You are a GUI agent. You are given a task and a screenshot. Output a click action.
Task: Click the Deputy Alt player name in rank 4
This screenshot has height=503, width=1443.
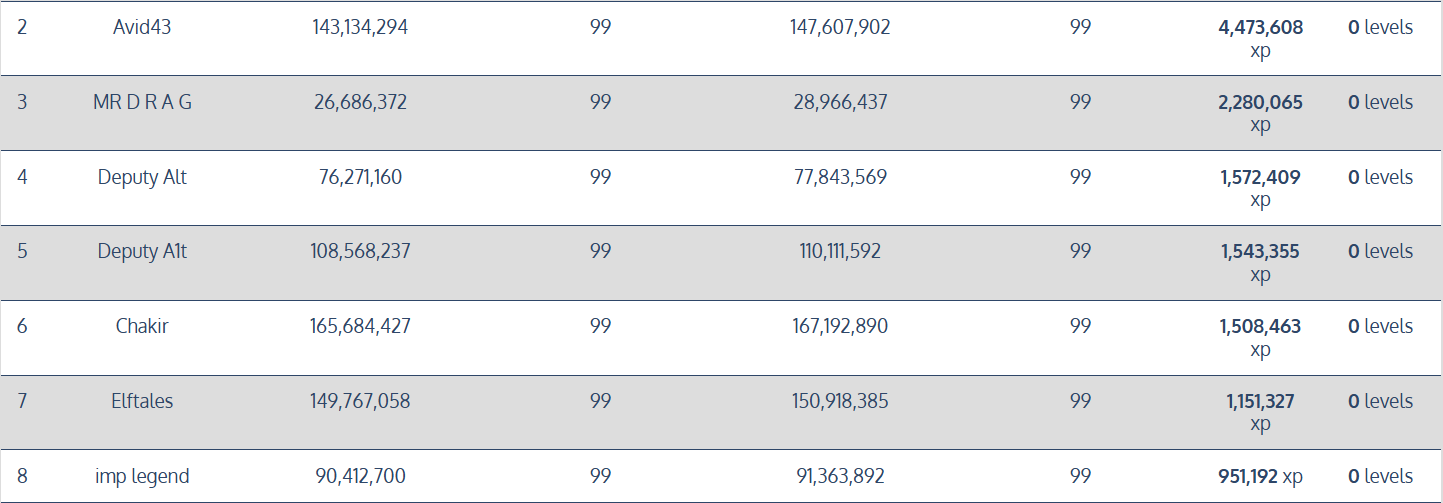(x=142, y=177)
